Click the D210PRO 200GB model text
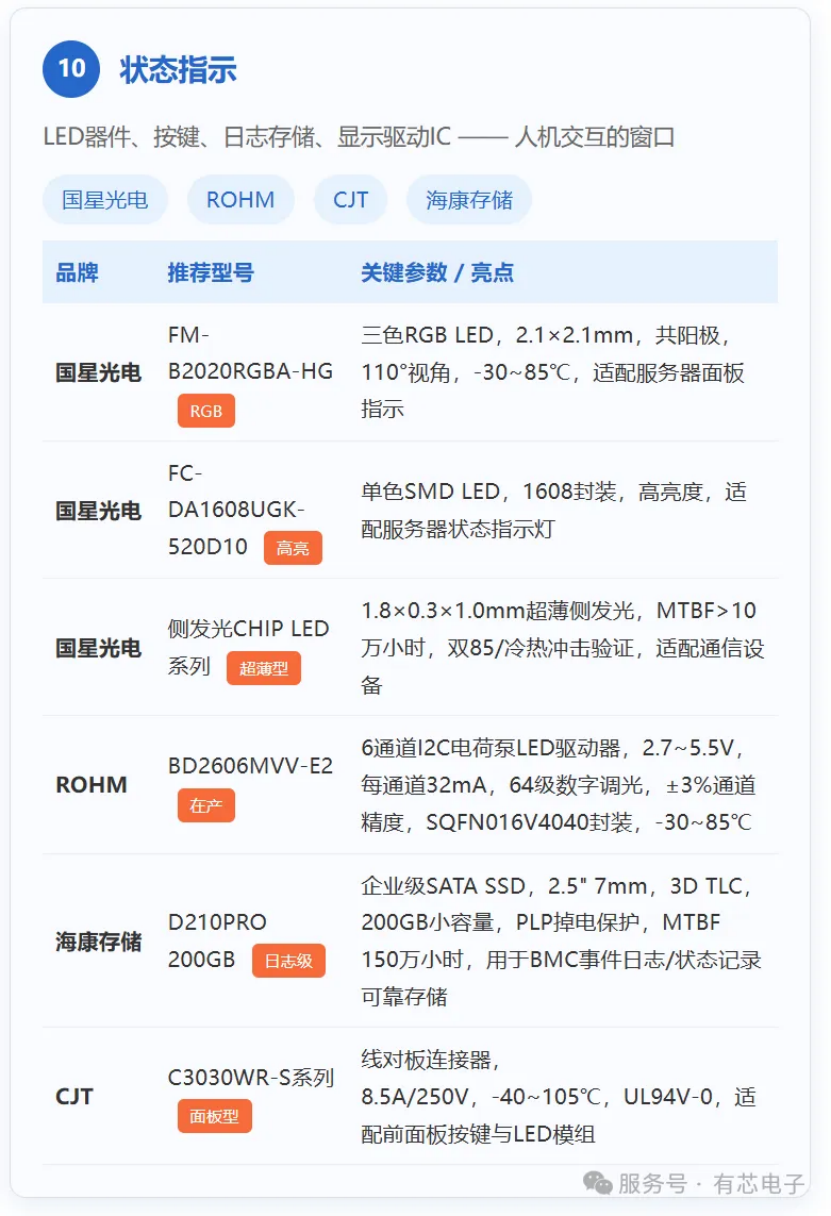This screenshot has height=1216, width=831. [x=217, y=940]
